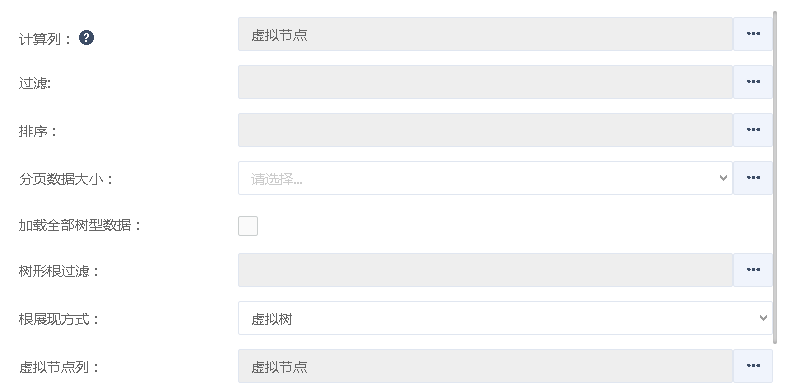Click the chevron arrow in 根展现方式 select

[x=763, y=318]
